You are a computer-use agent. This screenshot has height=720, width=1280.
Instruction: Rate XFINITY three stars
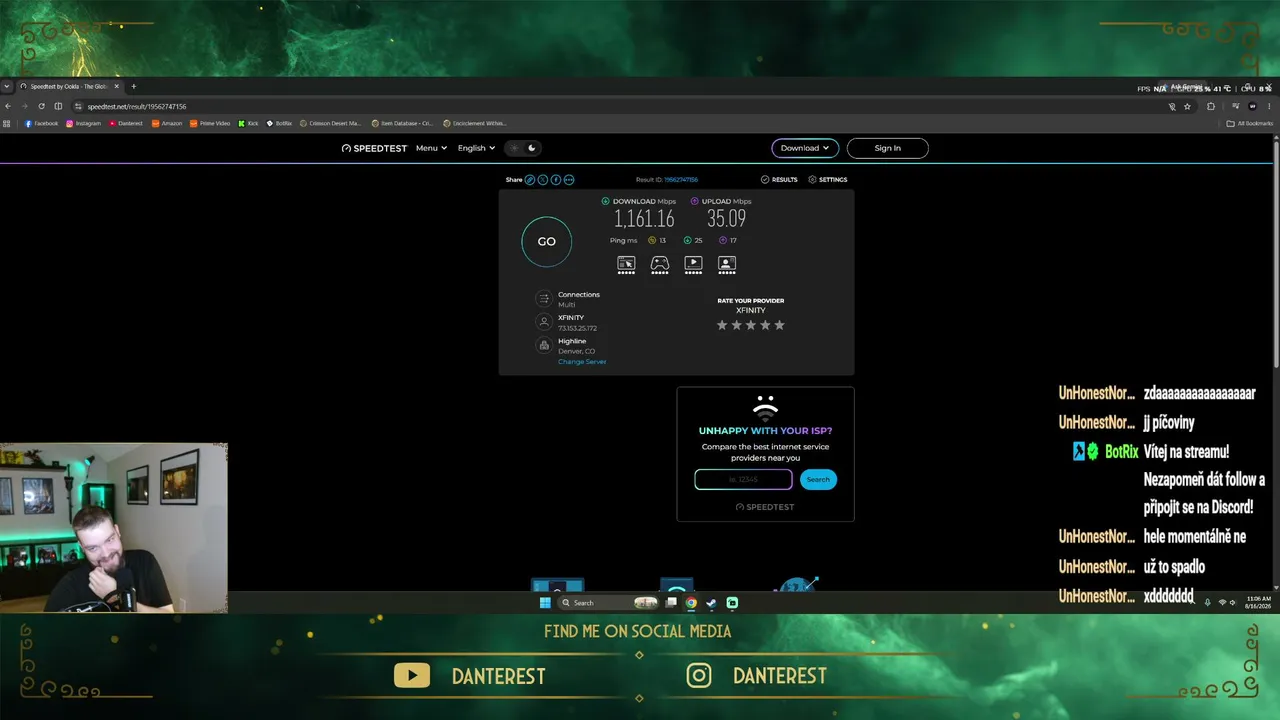point(751,325)
